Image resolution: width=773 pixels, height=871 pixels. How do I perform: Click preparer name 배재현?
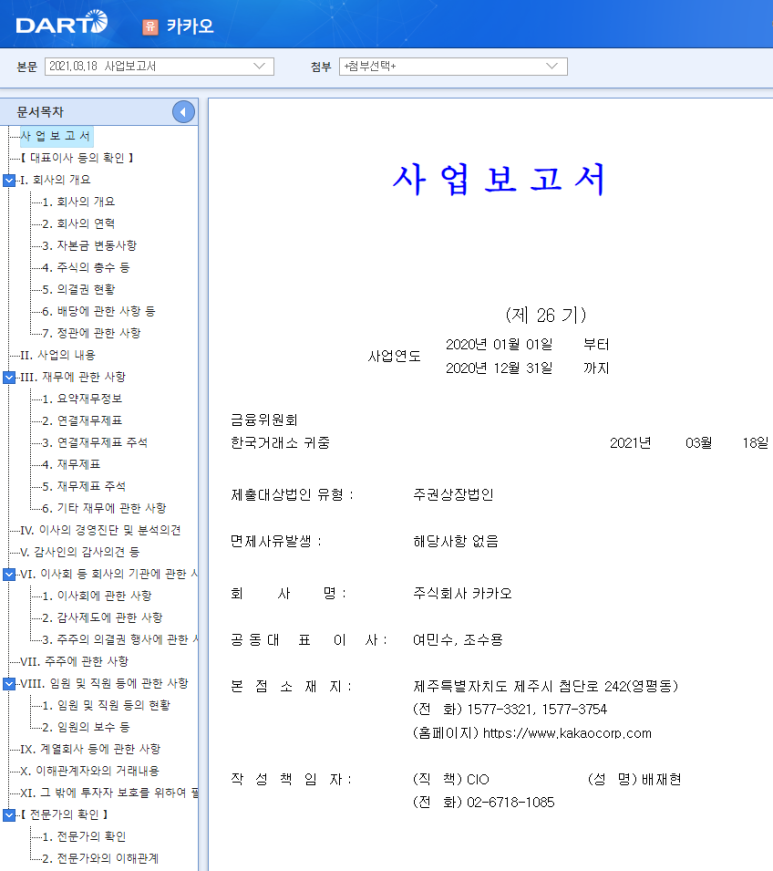click(x=661, y=779)
